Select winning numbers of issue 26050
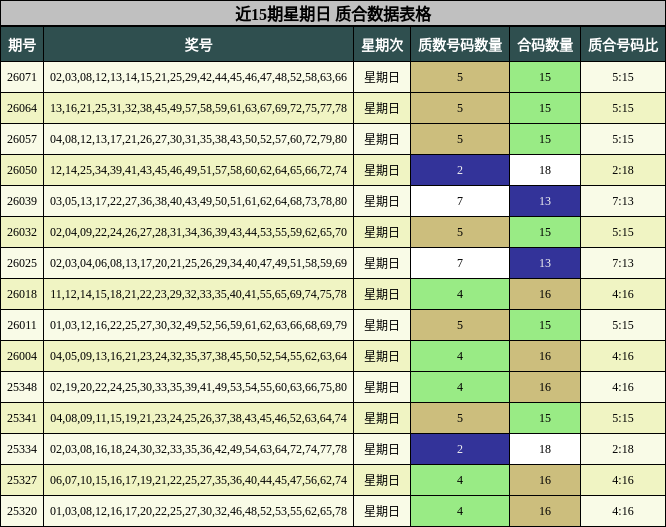The height and width of the screenshot is (527, 666). click(x=198, y=170)
